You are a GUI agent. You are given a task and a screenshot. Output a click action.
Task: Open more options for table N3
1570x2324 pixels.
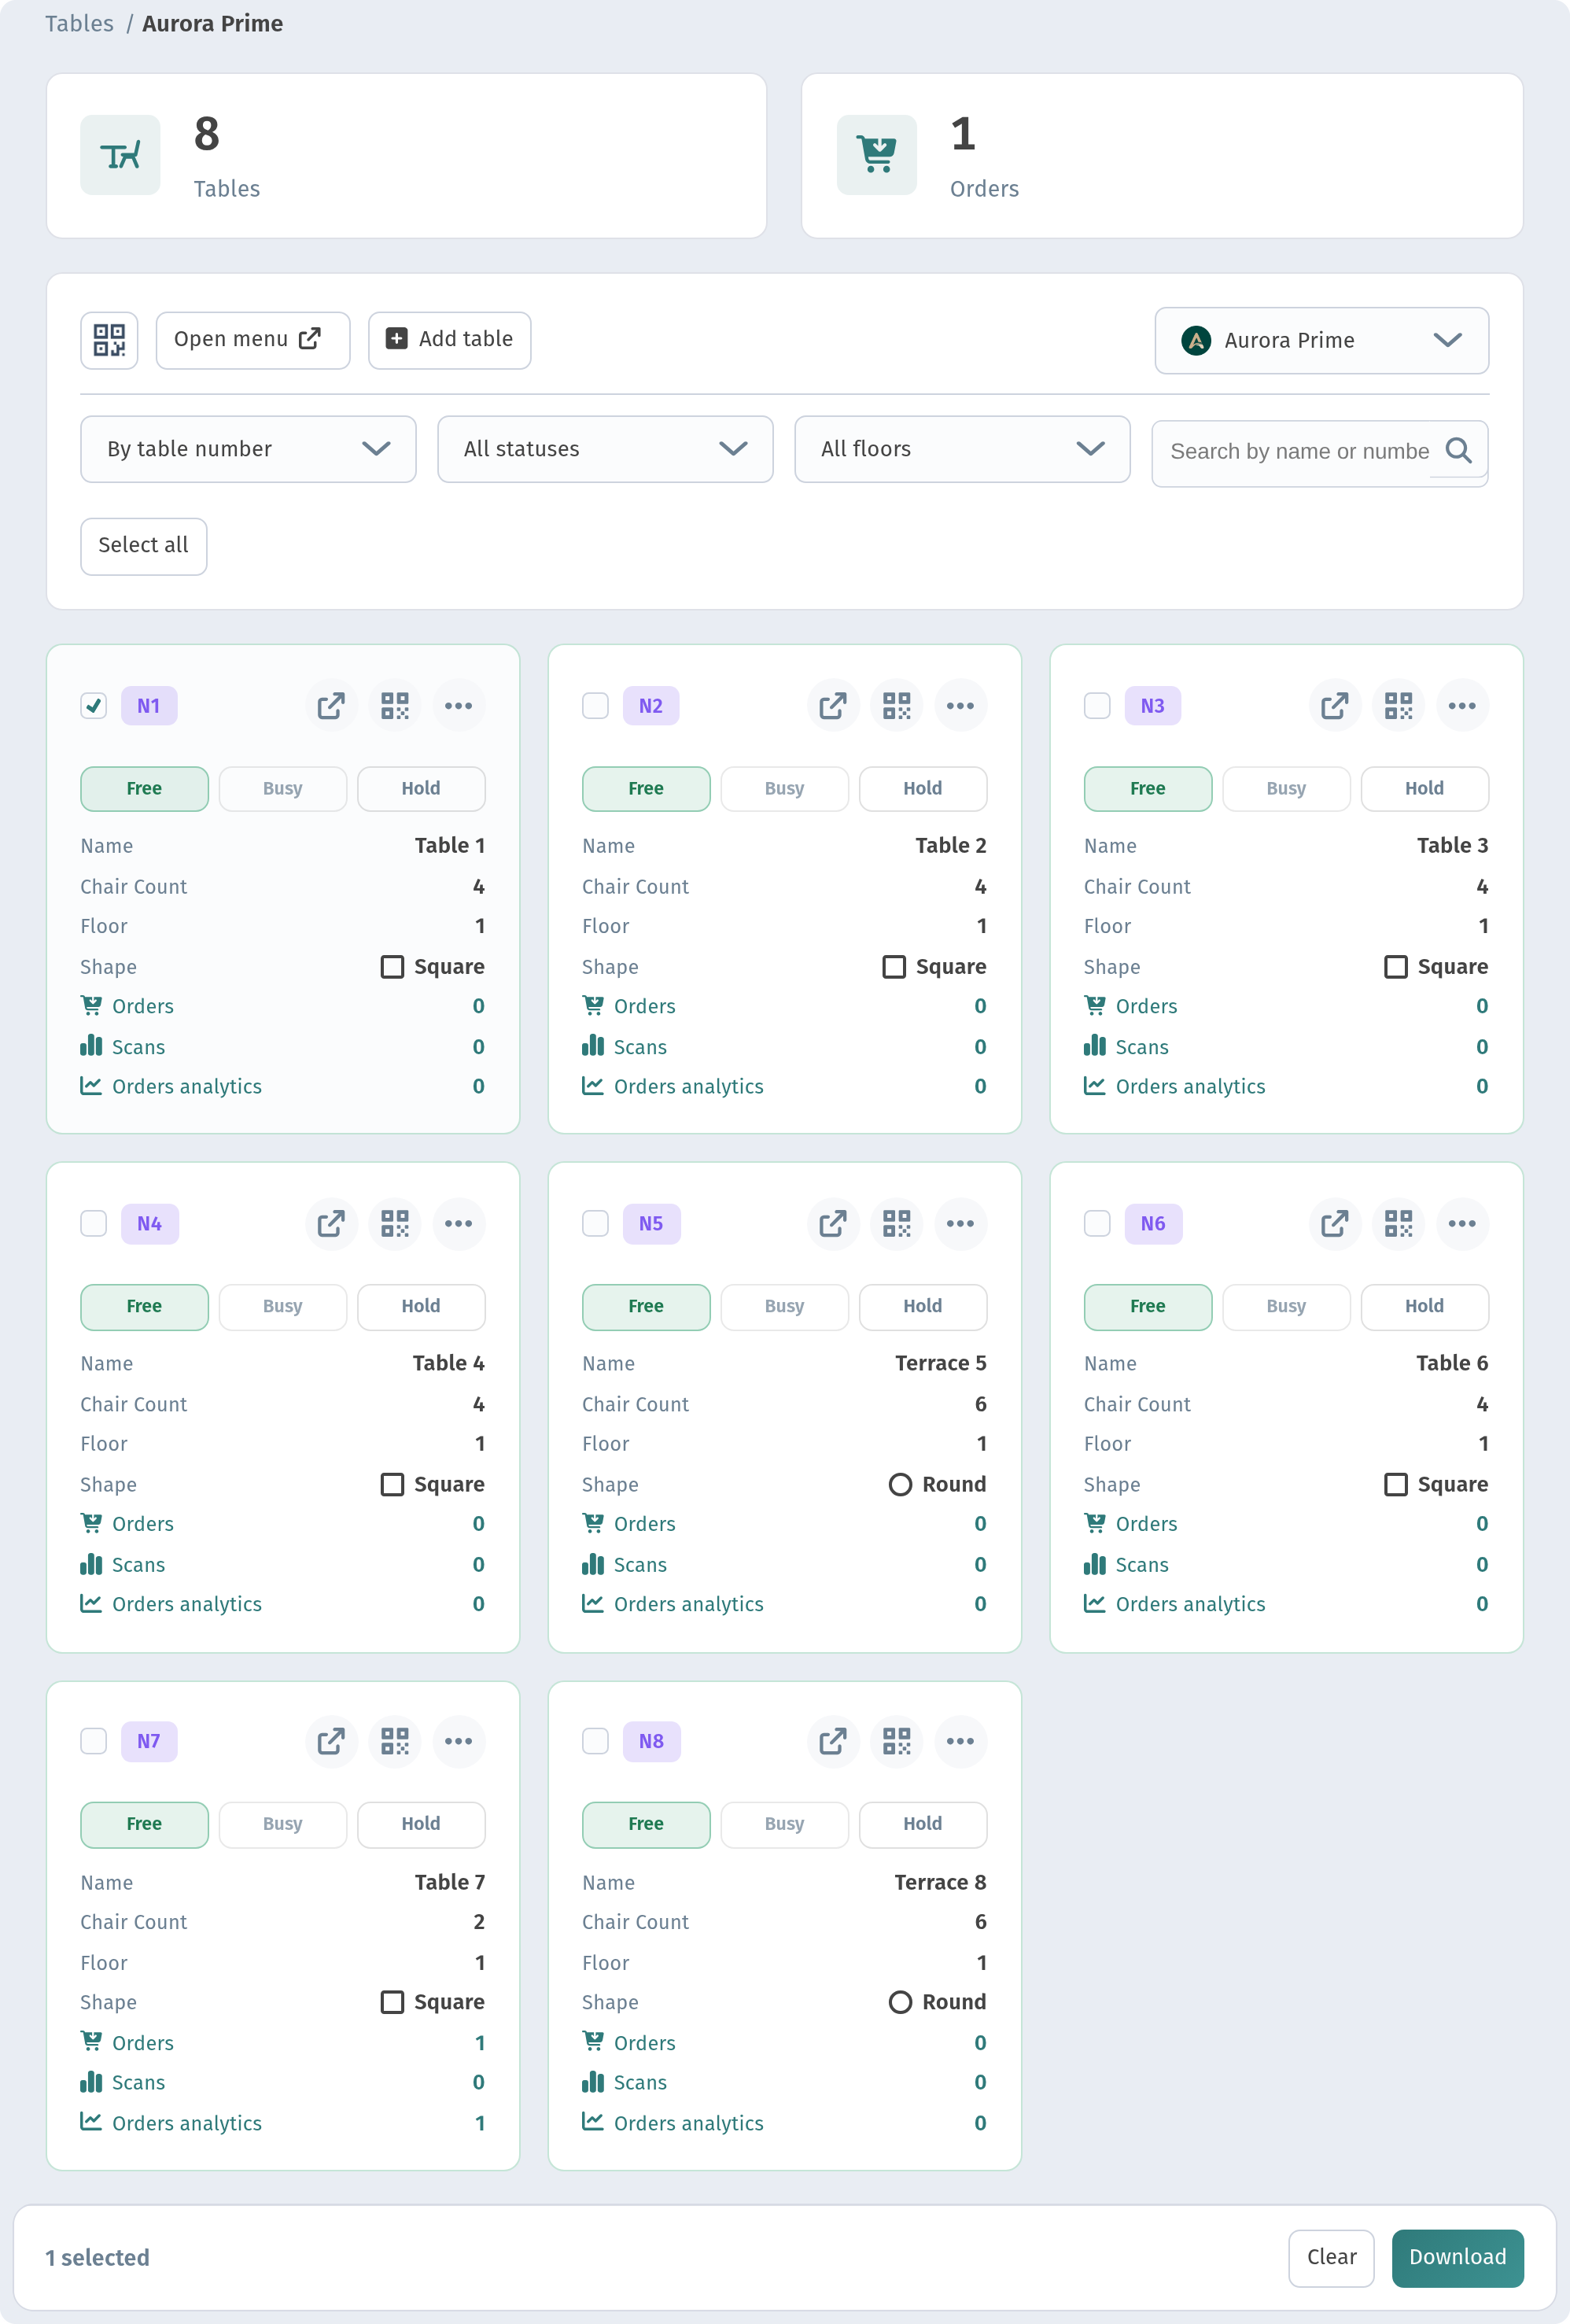click(1462, 706)
